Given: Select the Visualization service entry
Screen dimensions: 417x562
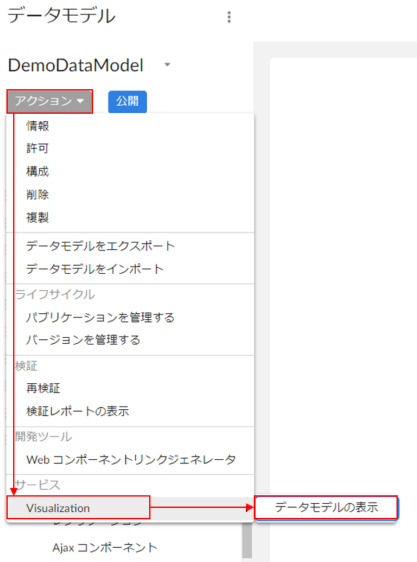Looking at the screenshot, I should [78, 508].
